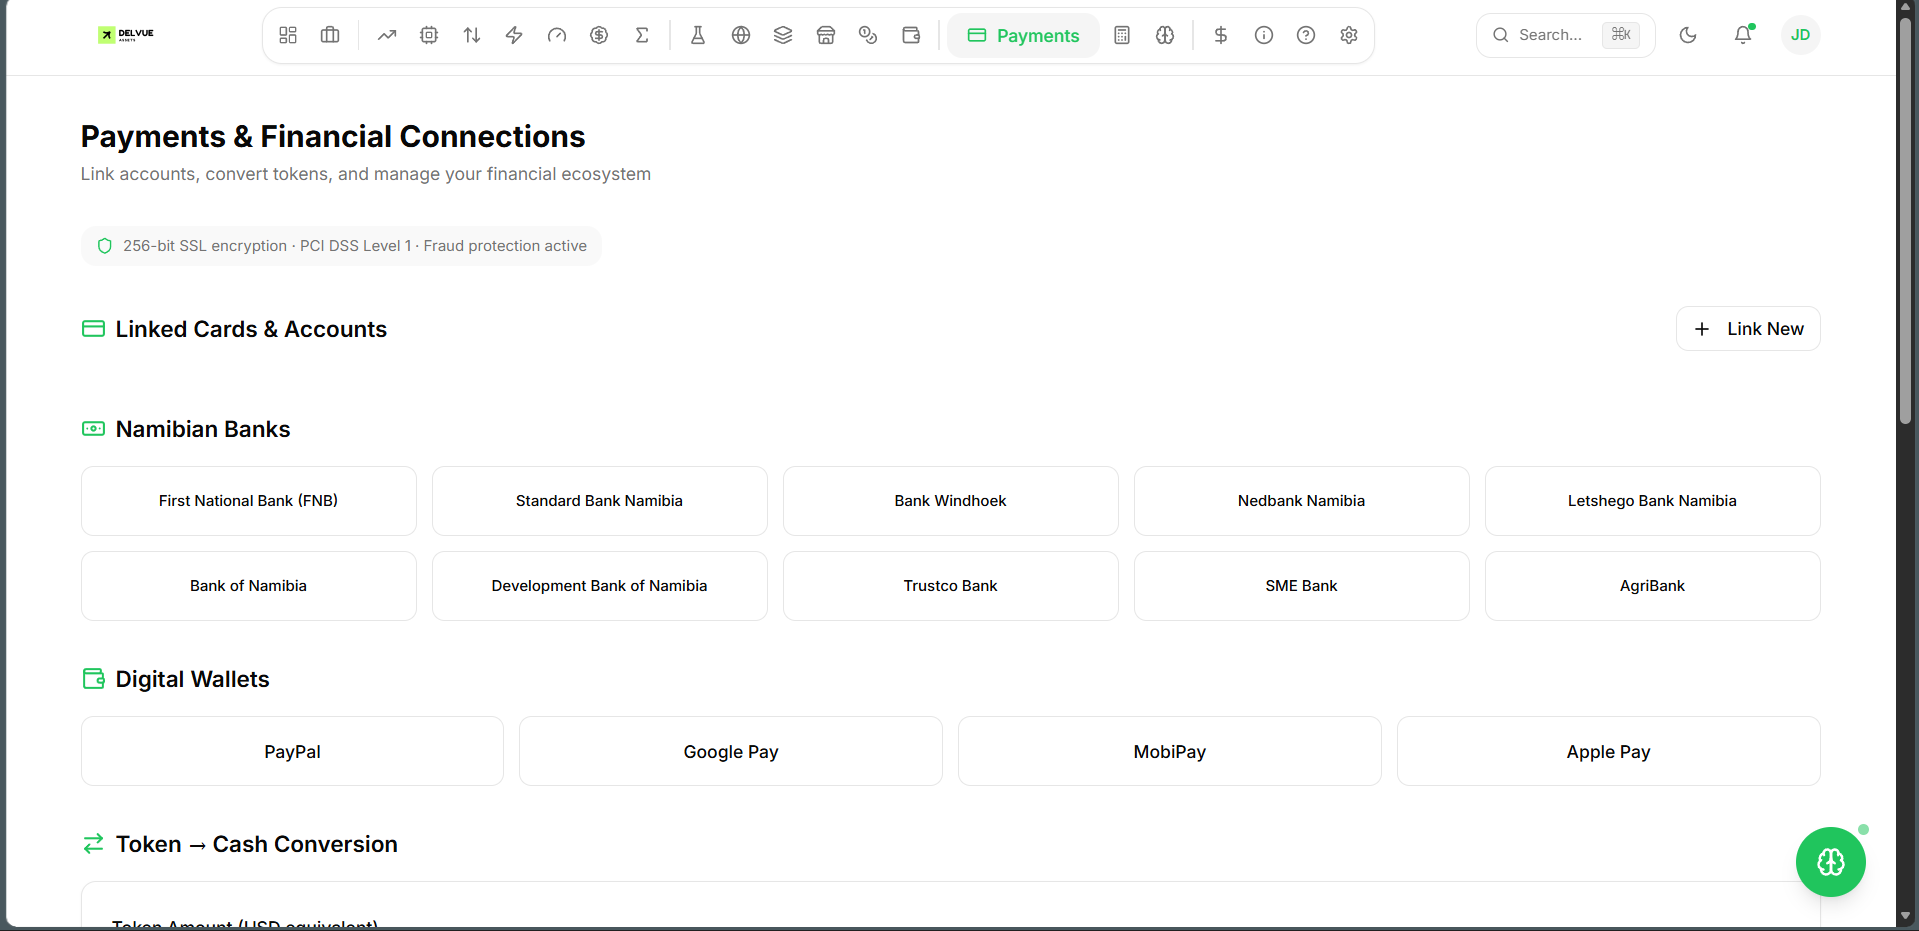The height and width of the screenshot is (931, 1919).
Task: Open the briefcase portfolio icon
Action: [330, 35]
